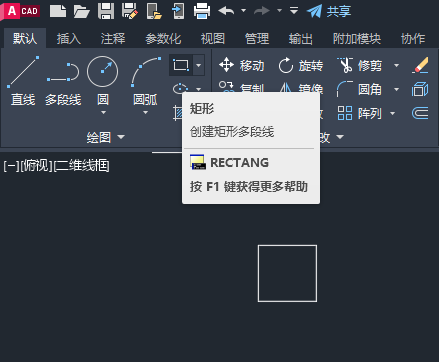Open the Undo history dropdown arrow
The width and height of the screenshot is (439, 362).
coord(244,11)
